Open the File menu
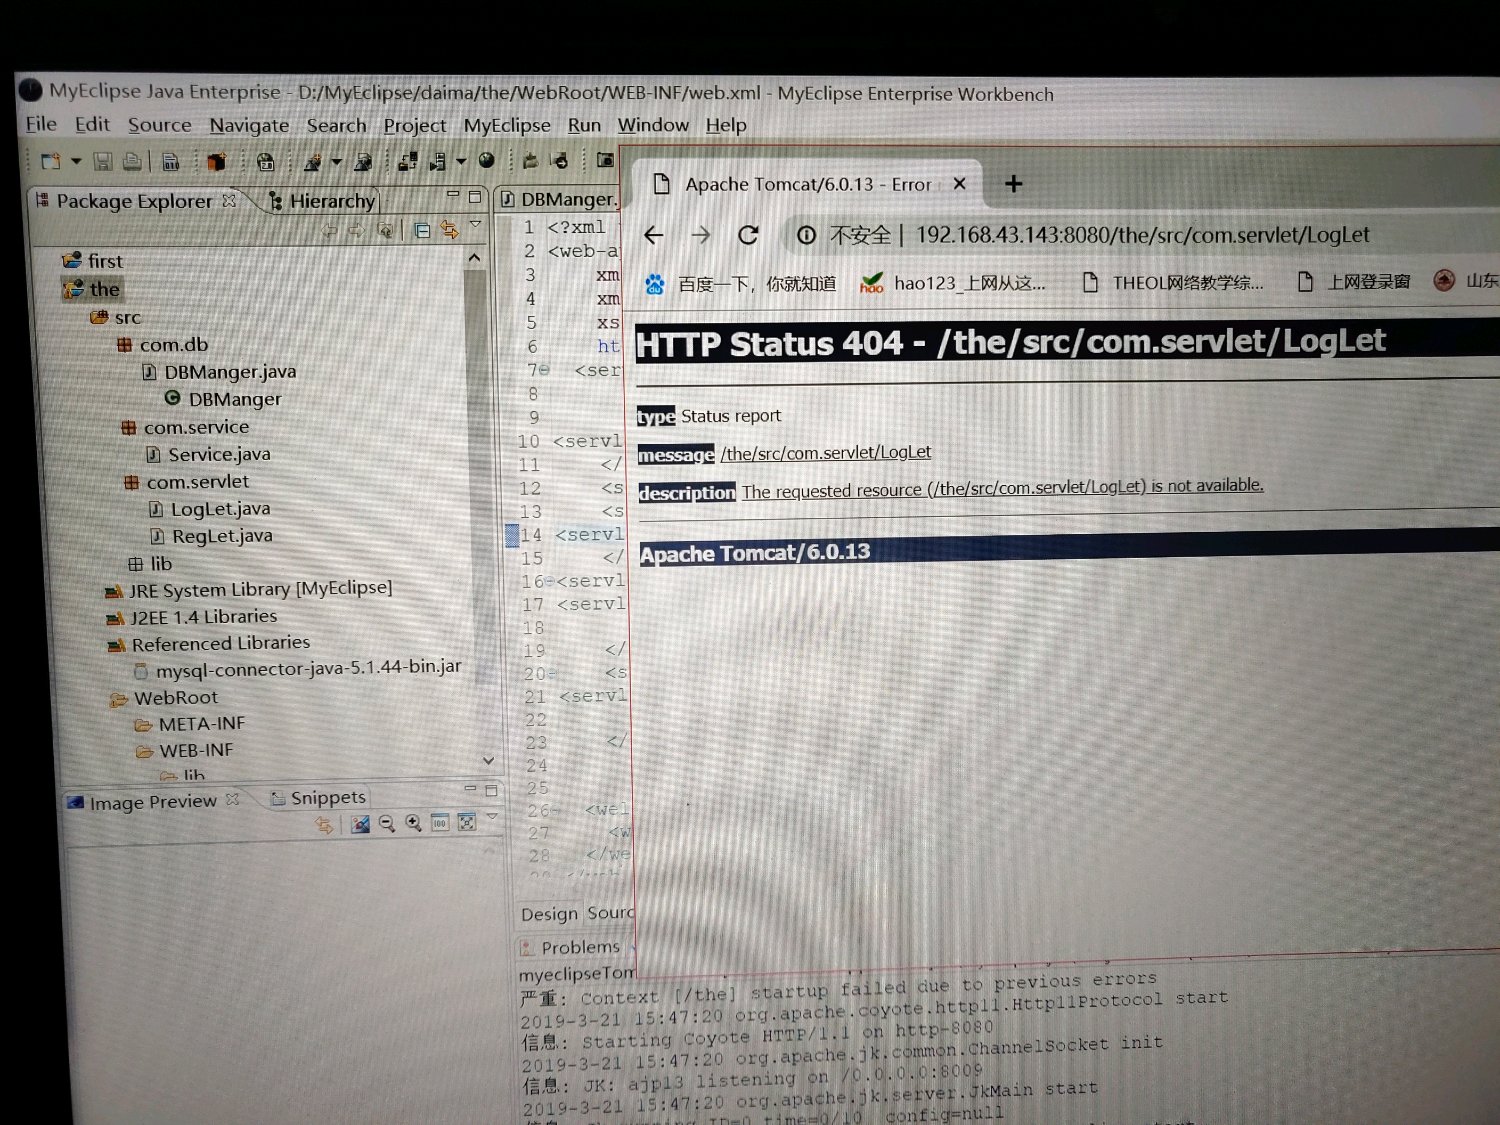Viewport: 1500px width, 1125px height. point(41,124)
